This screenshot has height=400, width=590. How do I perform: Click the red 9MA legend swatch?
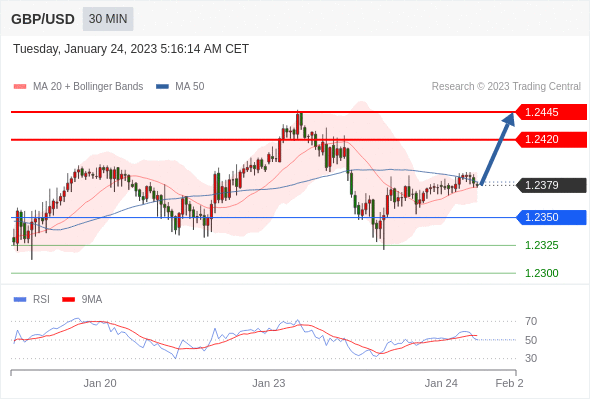pos(68,300)
